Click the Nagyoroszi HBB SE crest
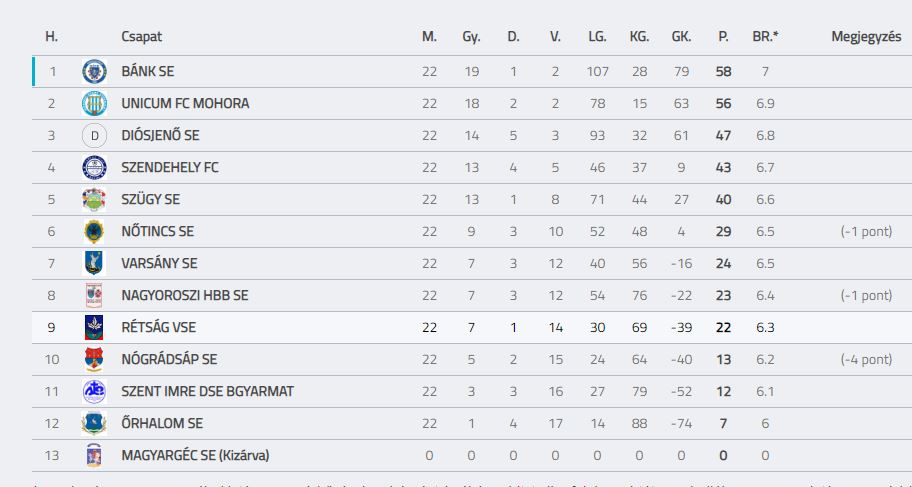Screen dimensions: 912x487 [94, 296]
